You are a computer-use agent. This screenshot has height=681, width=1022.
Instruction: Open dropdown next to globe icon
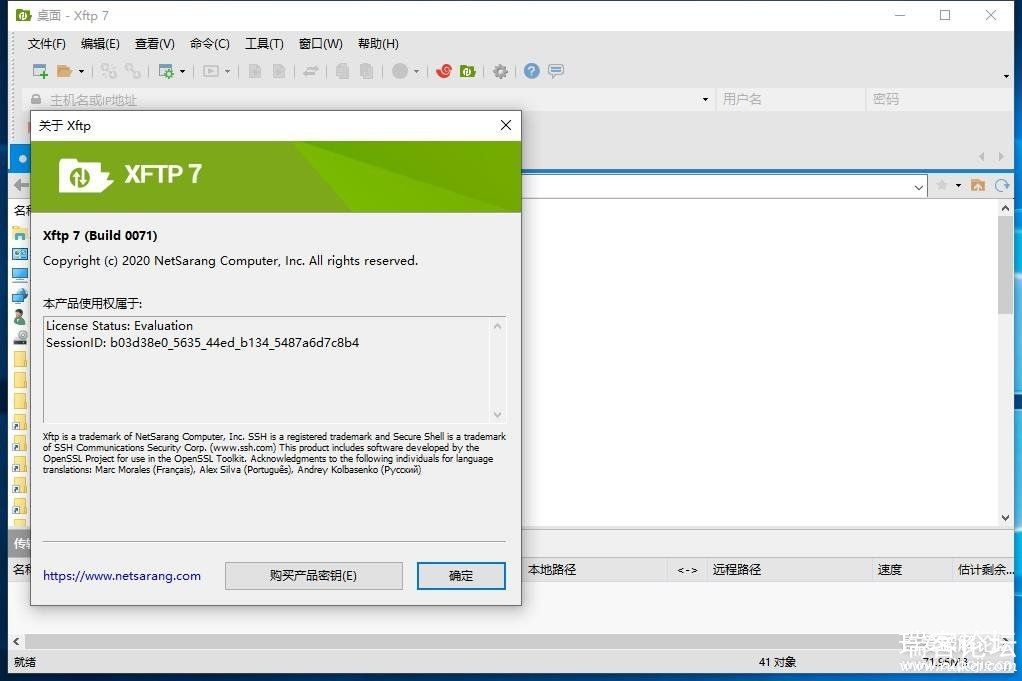(x=416, y=71)
